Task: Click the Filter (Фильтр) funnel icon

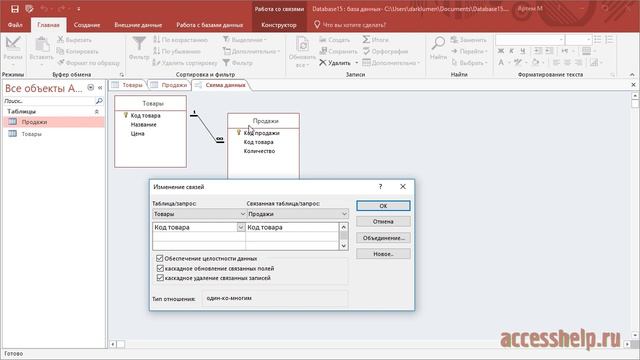Action: pos(139,44)
